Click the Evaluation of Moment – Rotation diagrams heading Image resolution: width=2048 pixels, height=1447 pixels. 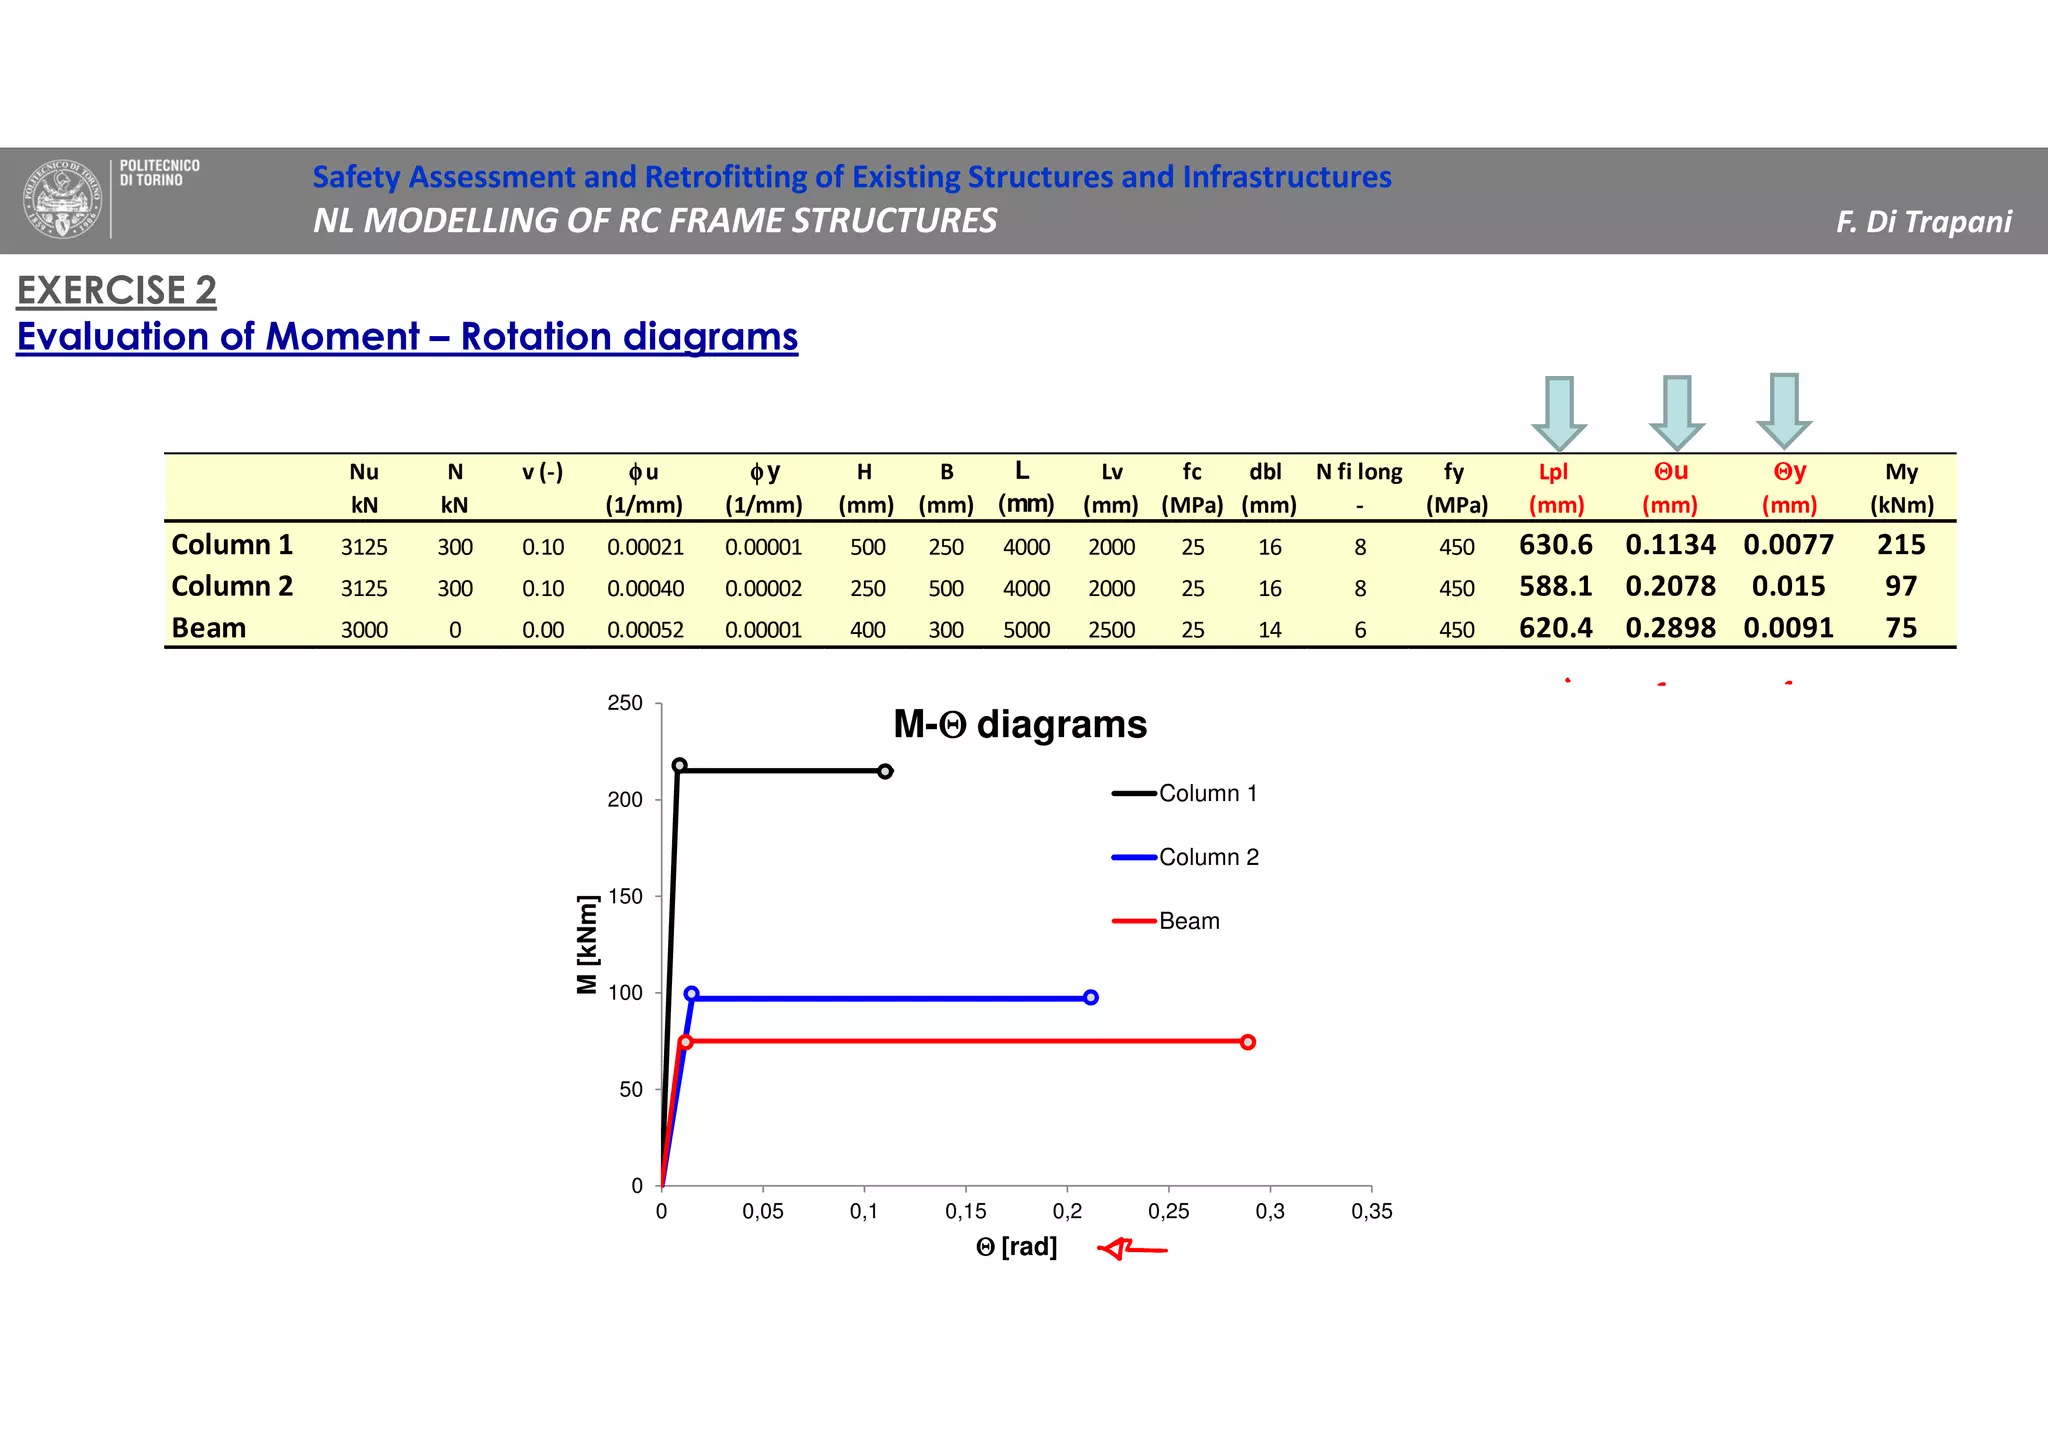point(407,337)
